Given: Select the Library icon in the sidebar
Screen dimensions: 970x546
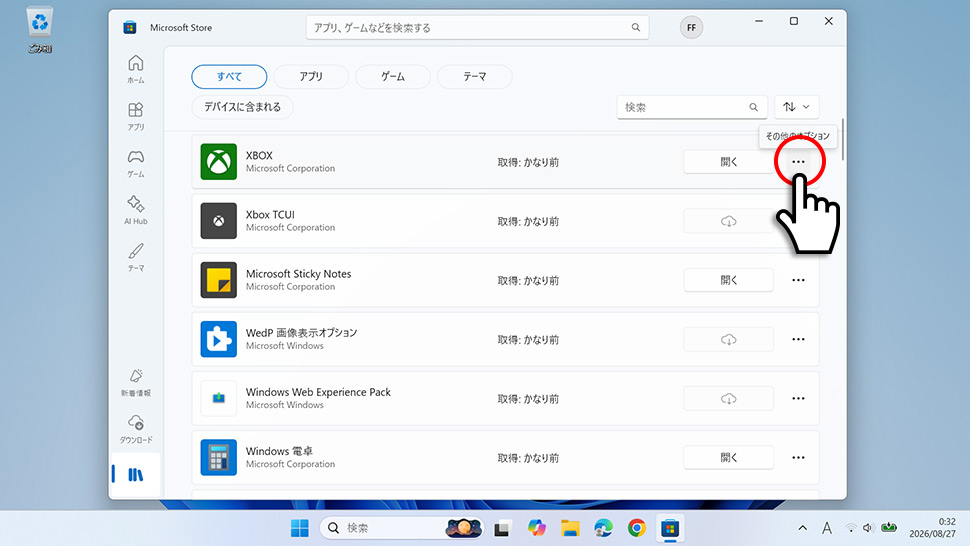Looking at the screenshot, I should point(135,475).
